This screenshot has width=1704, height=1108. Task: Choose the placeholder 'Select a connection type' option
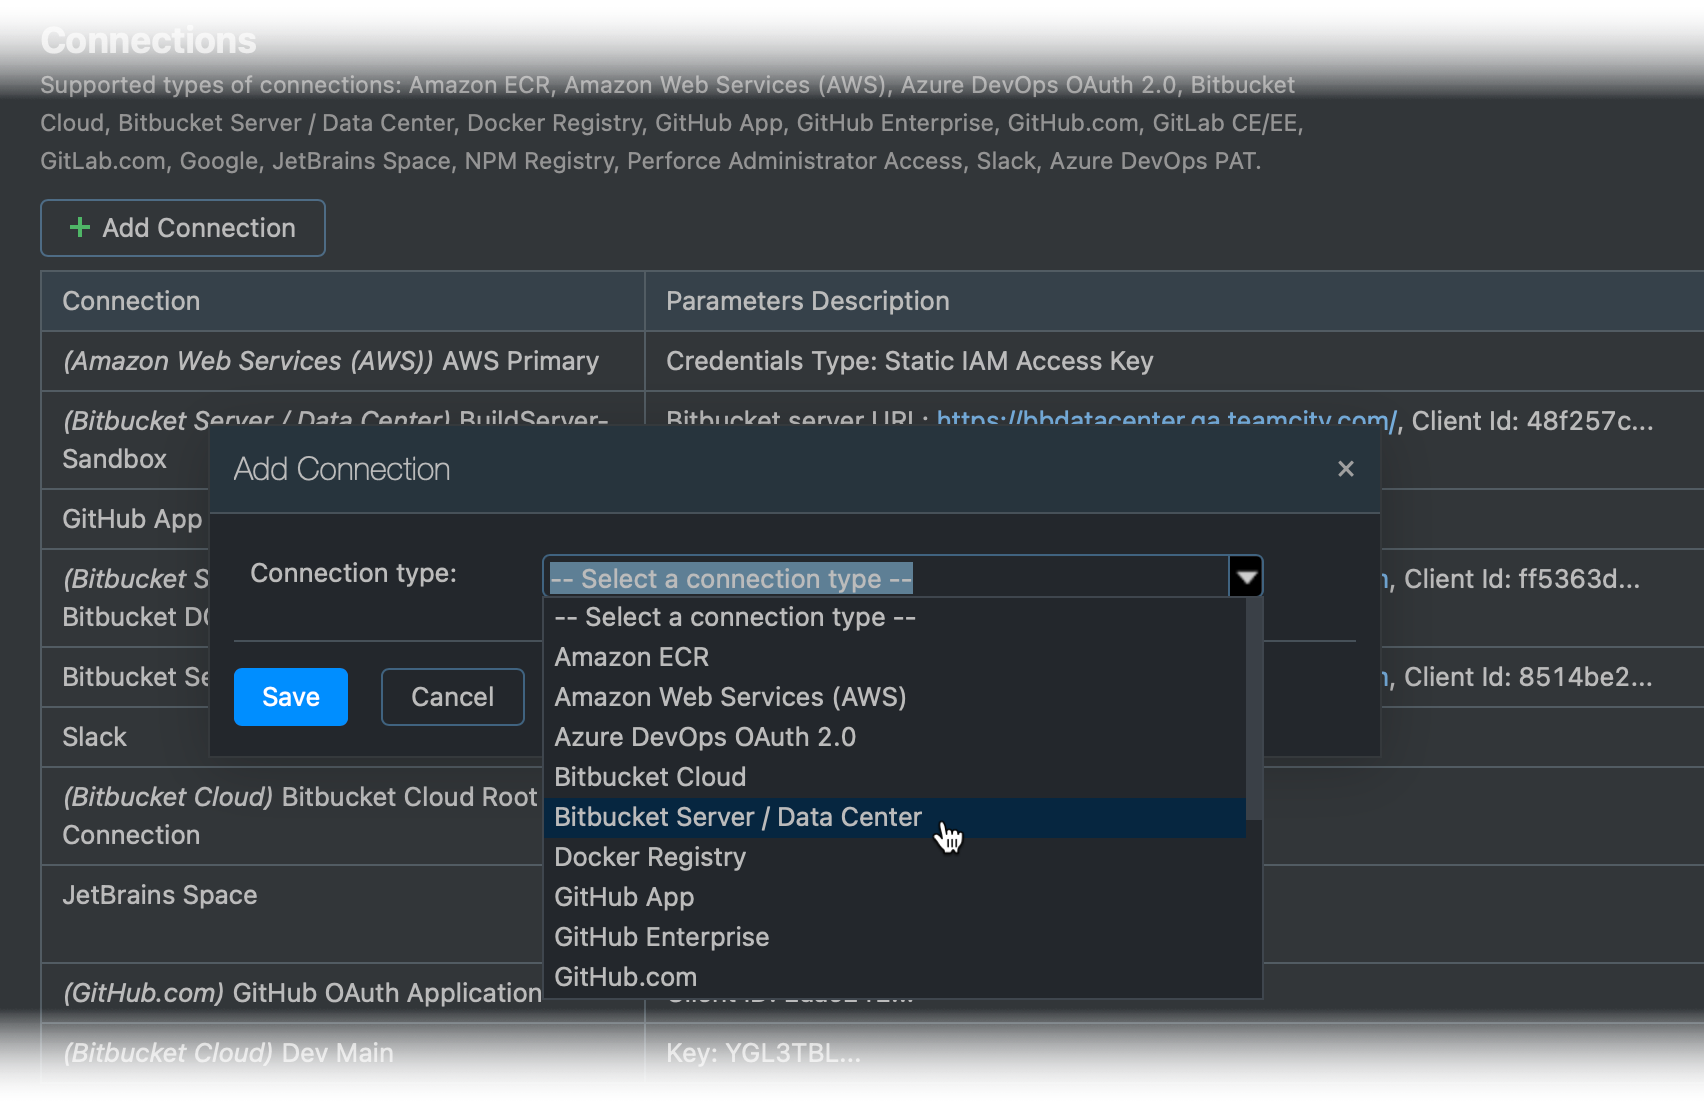[735, 617]
